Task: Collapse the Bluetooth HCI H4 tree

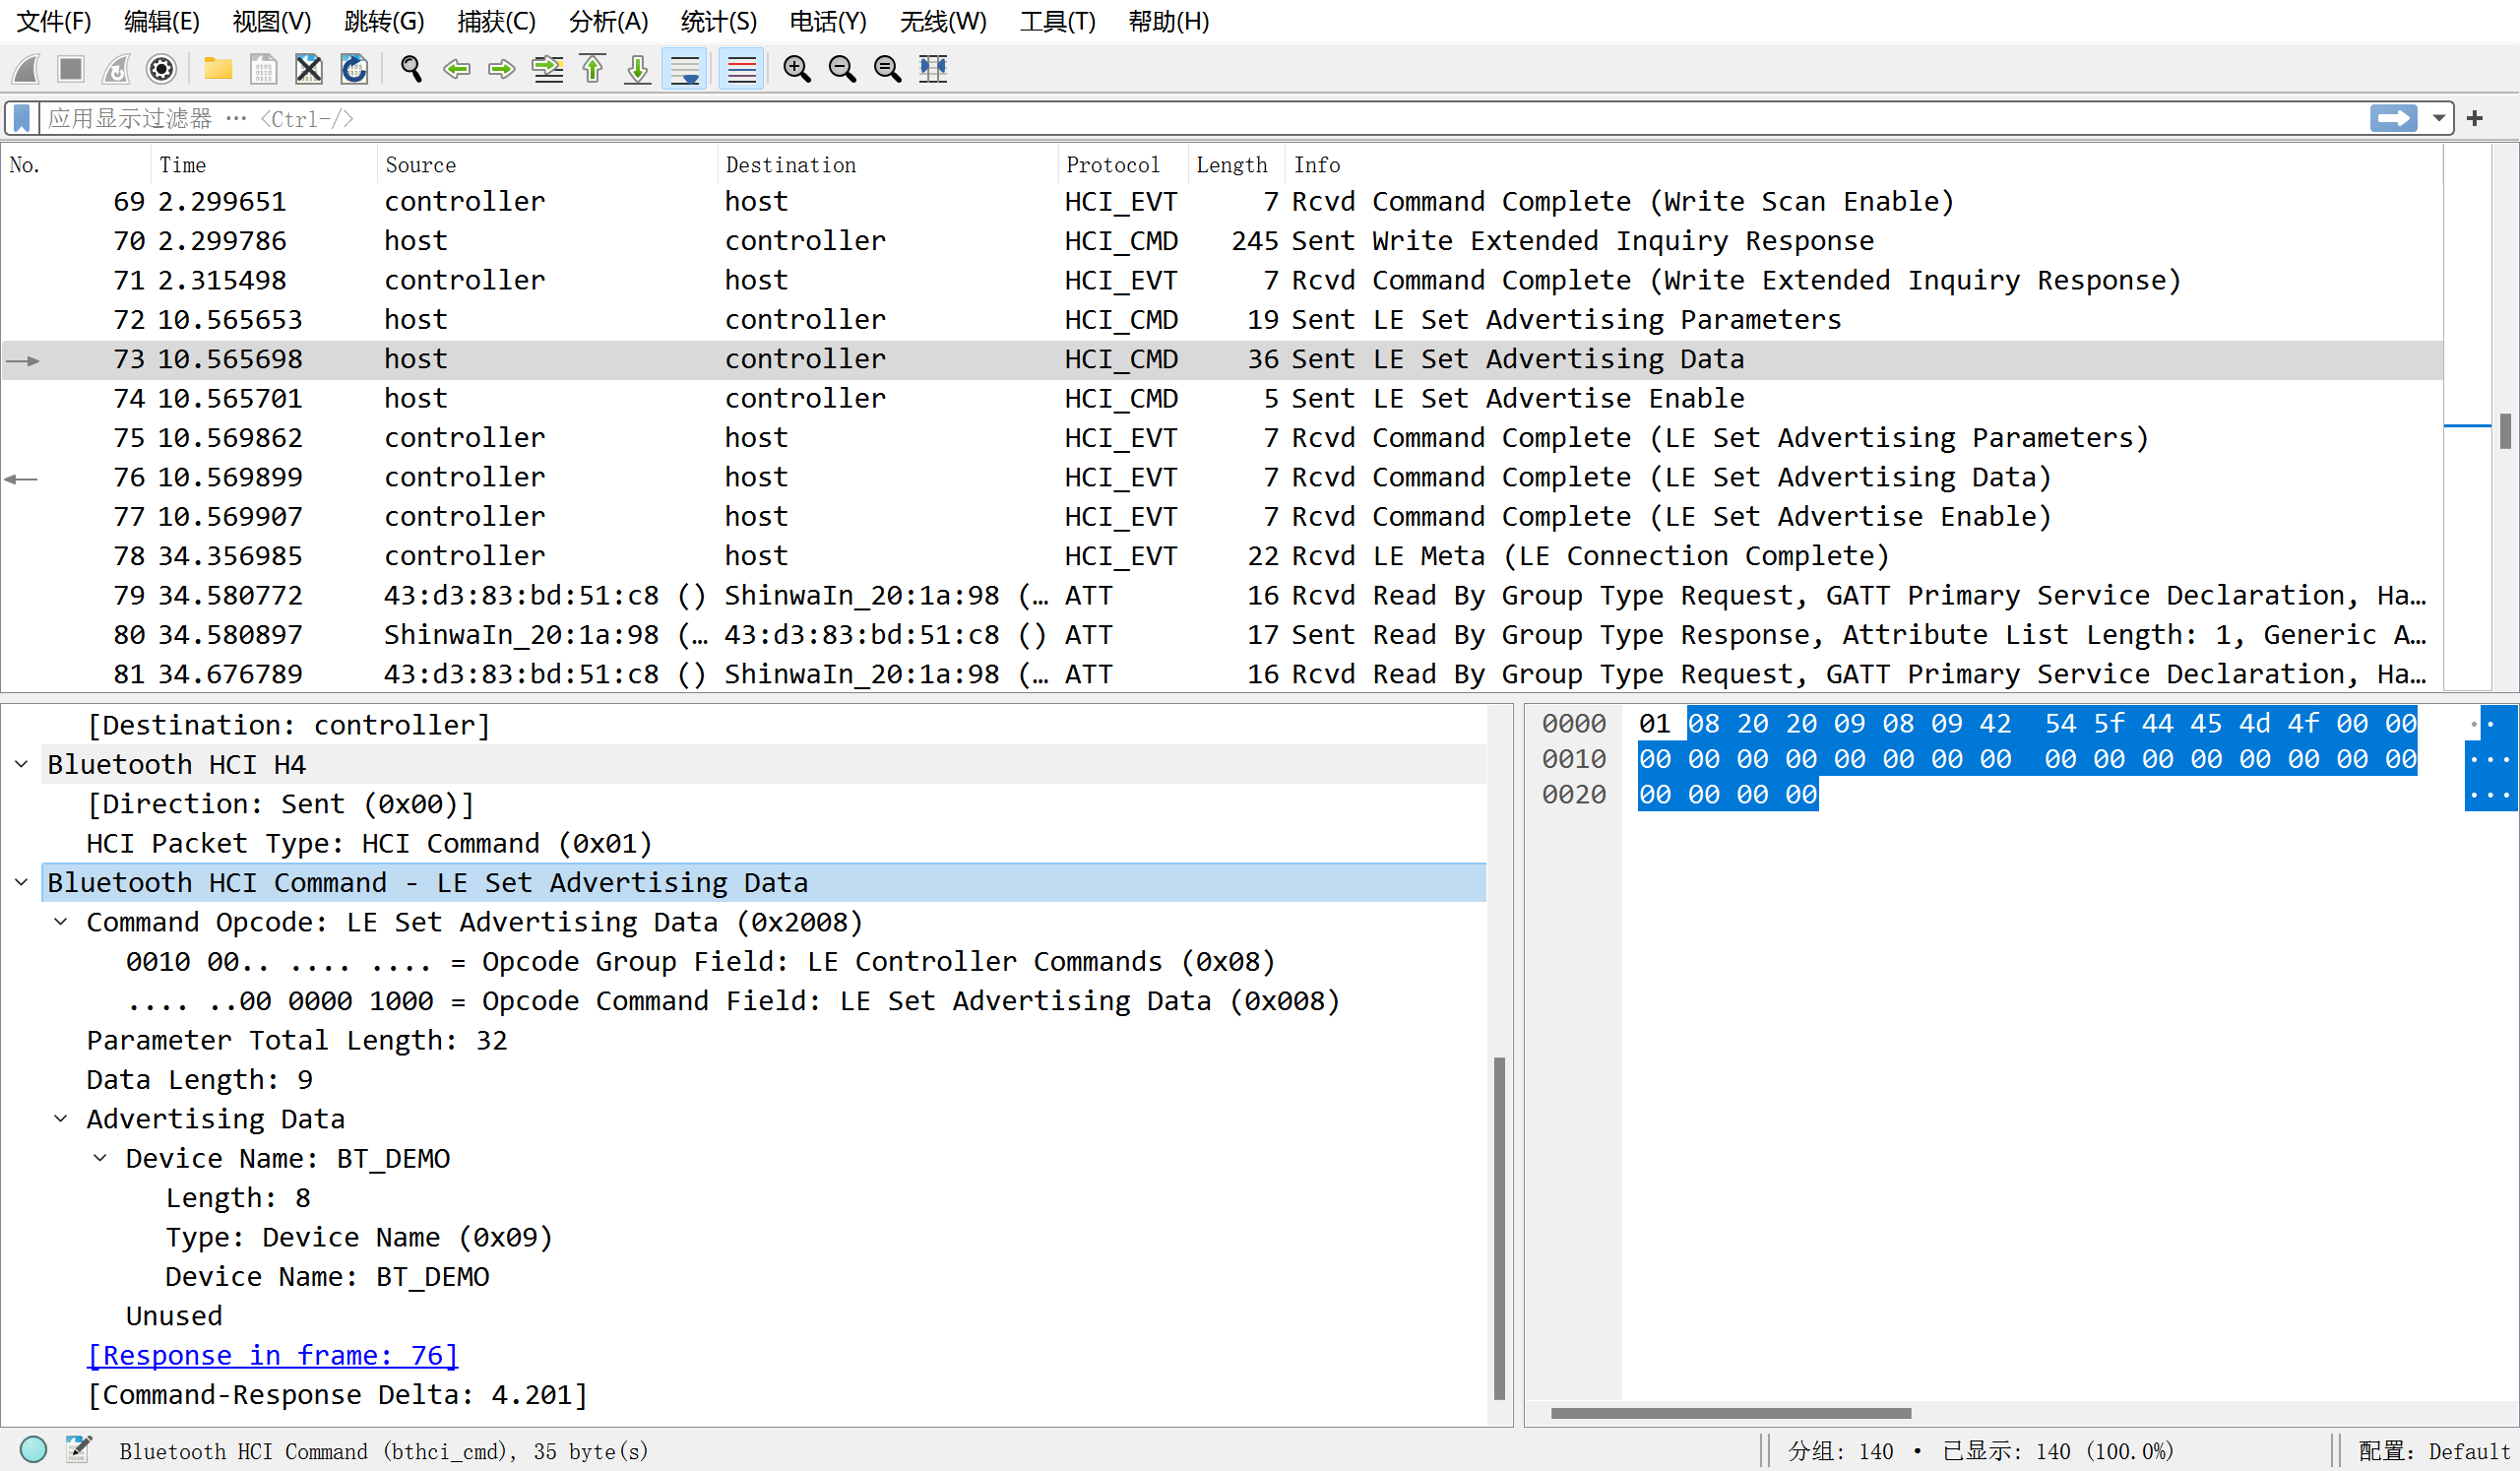Action: (21, 764)
